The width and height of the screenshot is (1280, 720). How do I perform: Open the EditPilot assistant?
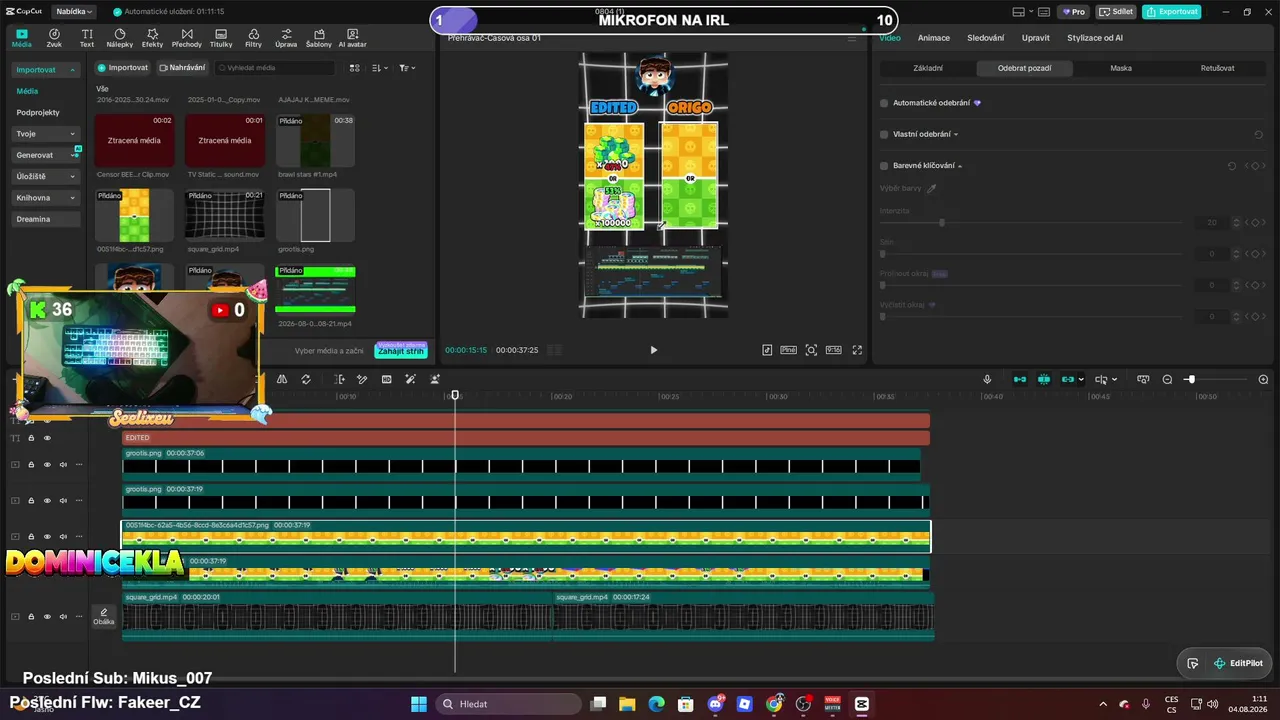(x=1238, y=663)
